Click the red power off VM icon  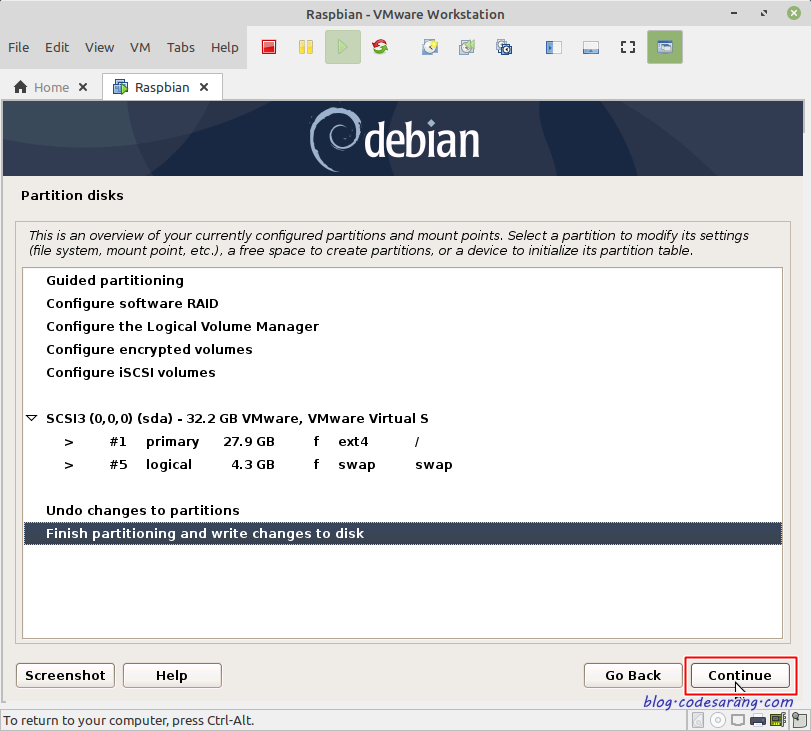[269, 47]
